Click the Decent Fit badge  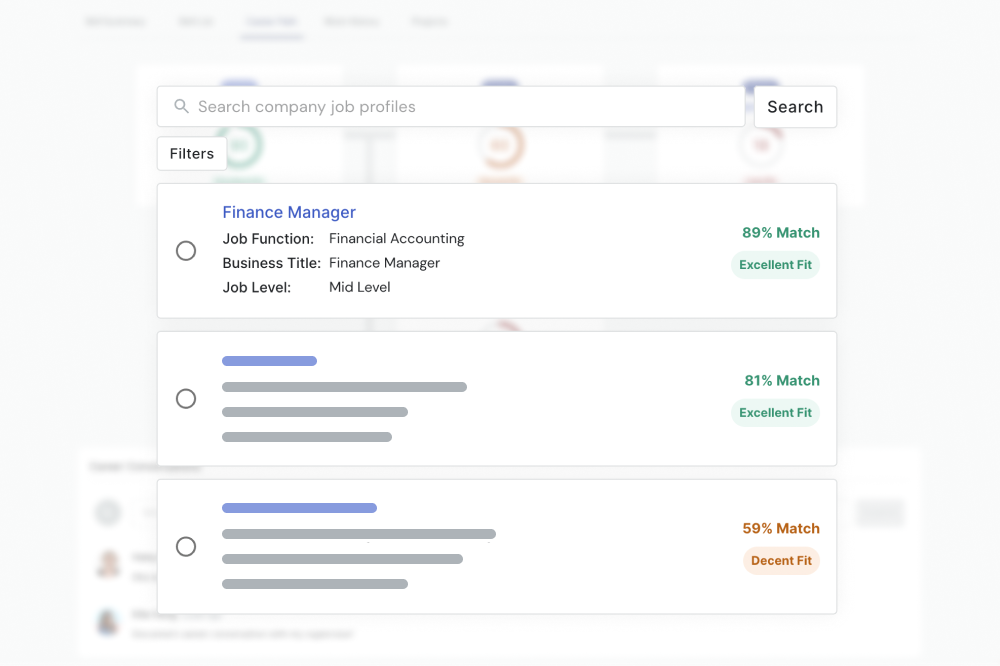tap(781, 560)
